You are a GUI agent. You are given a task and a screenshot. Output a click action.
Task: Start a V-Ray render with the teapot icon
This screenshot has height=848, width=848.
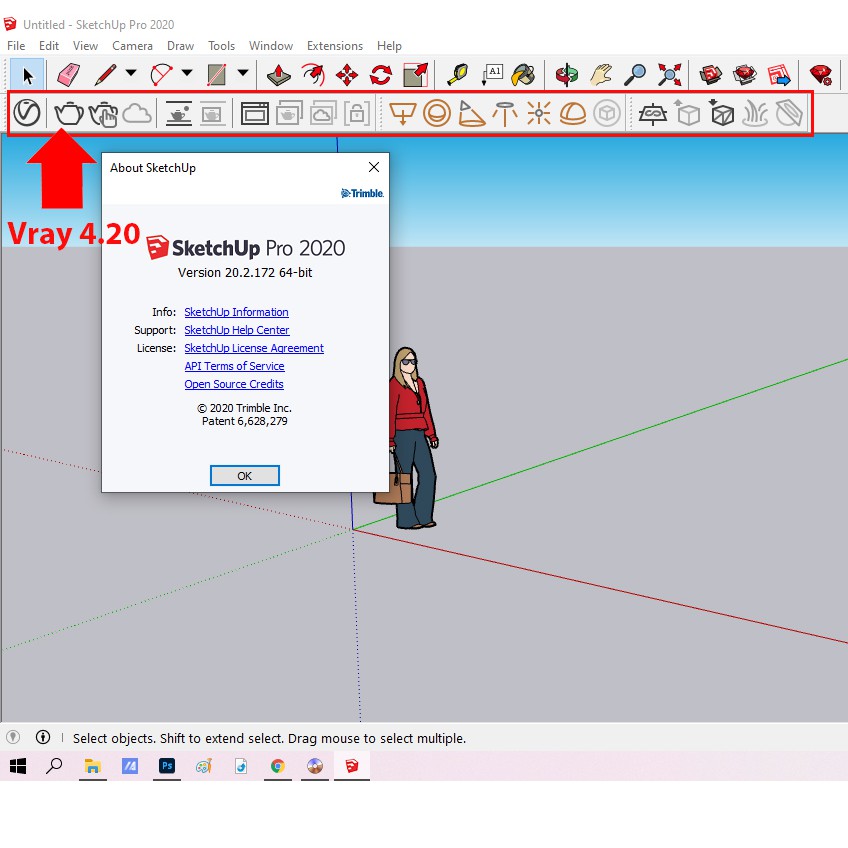tap(68, 113)
